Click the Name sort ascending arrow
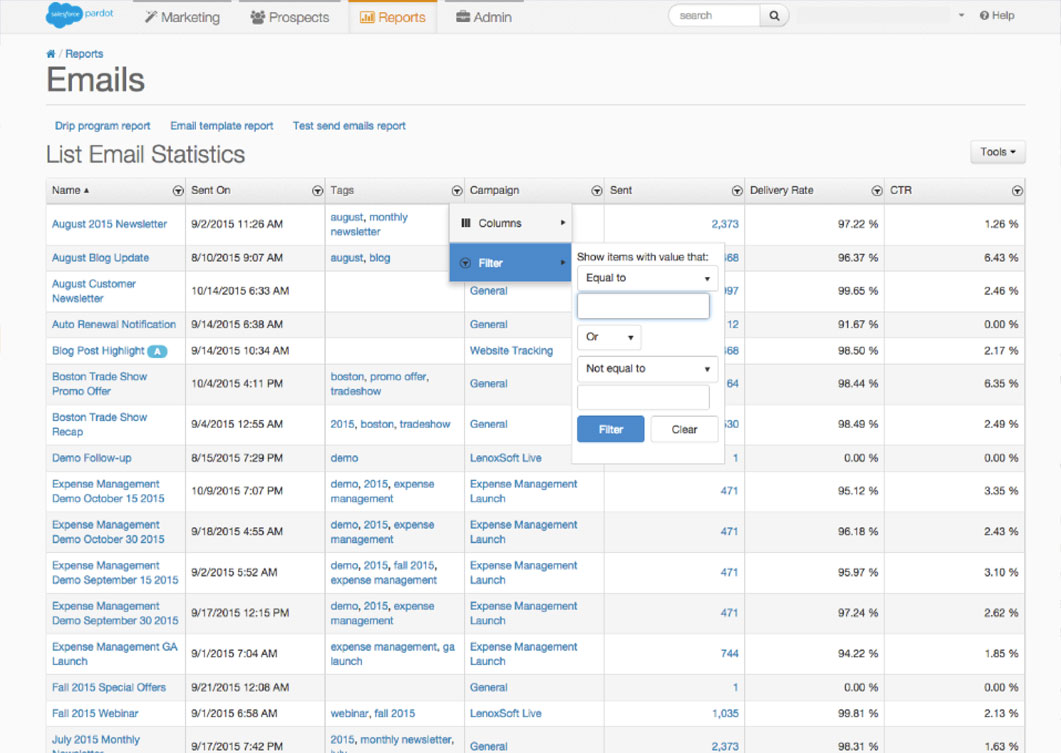Image resolution: width=1061 pixels, height=753 pixels. click(87, 191)
